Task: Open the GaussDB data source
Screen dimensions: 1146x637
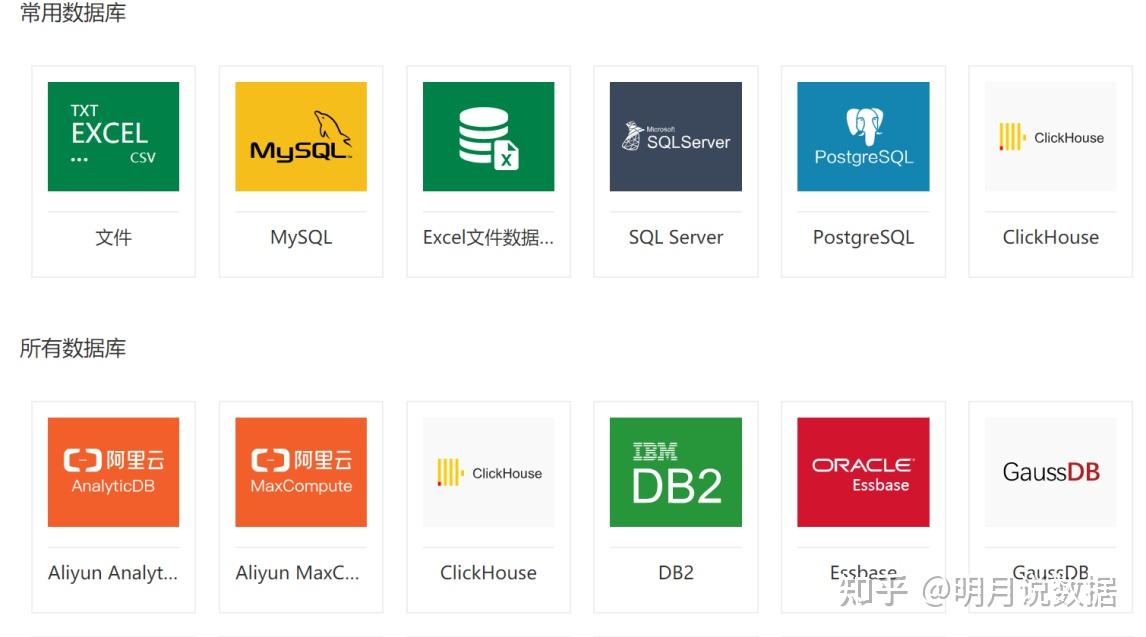Action: 1049,471
